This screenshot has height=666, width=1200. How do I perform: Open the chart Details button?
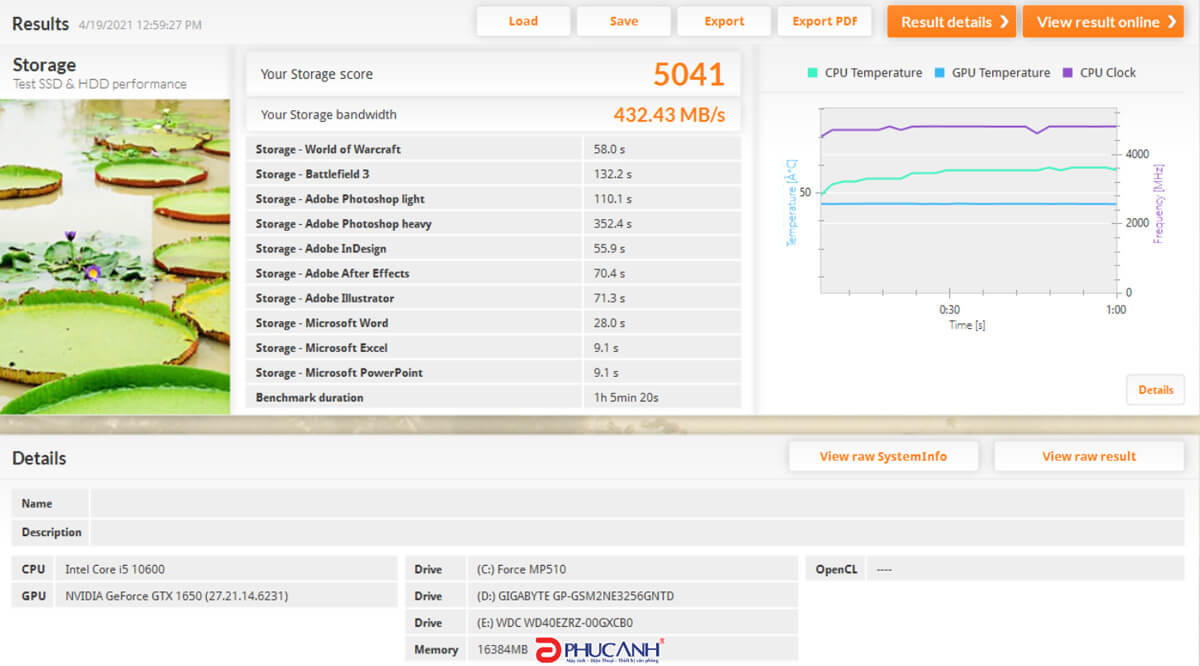pos(1155,390)
